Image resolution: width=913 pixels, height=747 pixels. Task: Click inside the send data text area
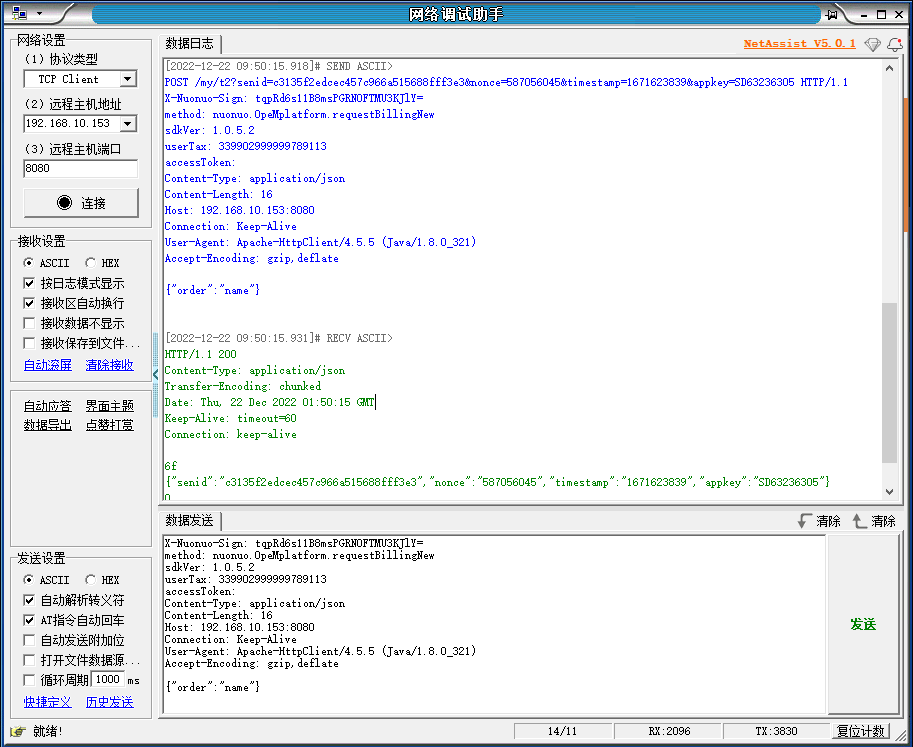click(x=494, y=624)
